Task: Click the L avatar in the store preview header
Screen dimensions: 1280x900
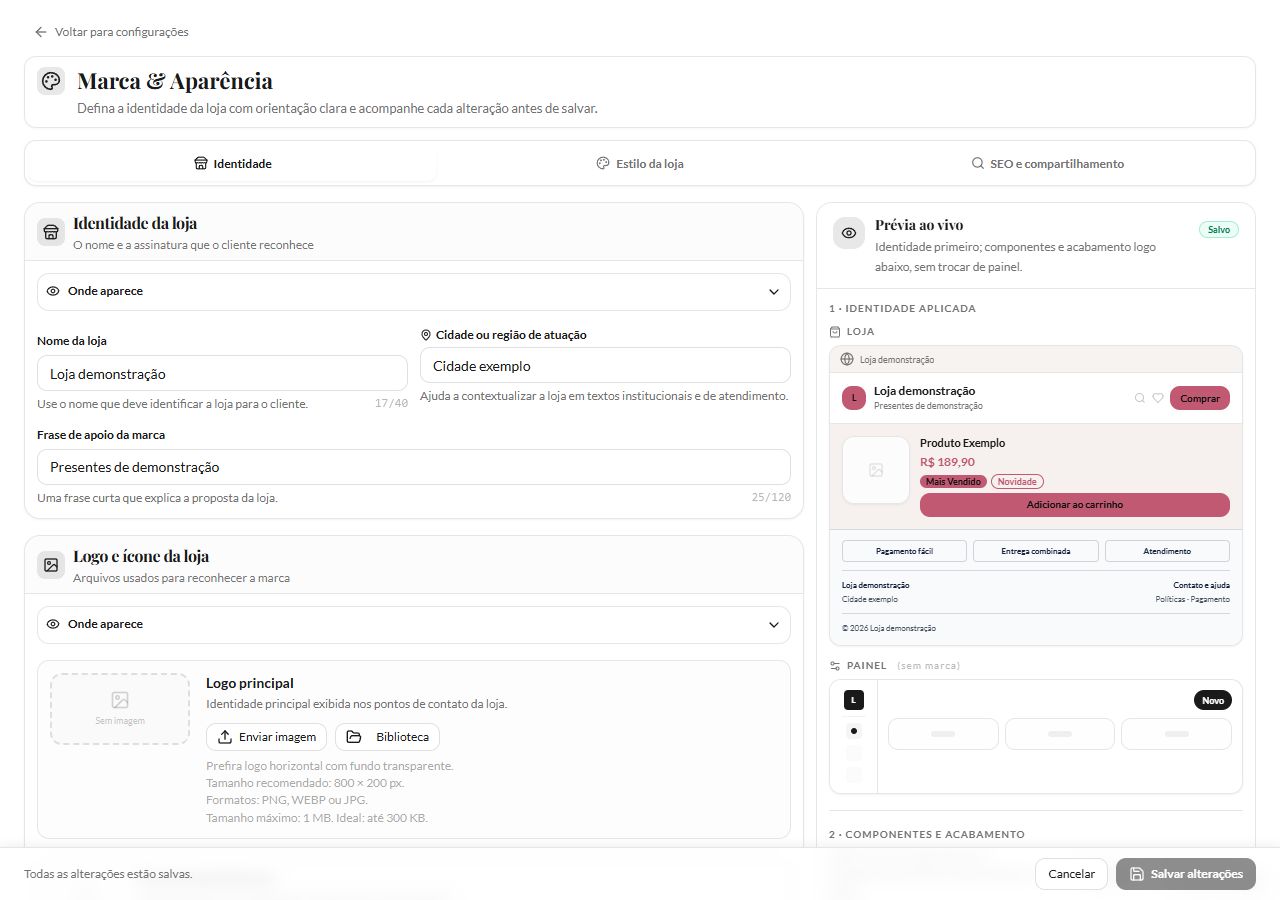Action: [x=854, y=398]
